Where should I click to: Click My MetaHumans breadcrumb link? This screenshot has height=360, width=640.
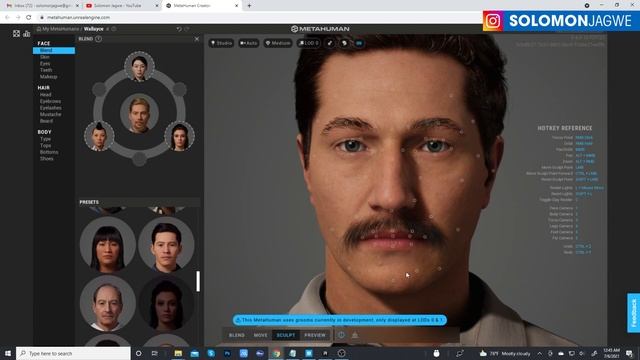coord(60,29)
